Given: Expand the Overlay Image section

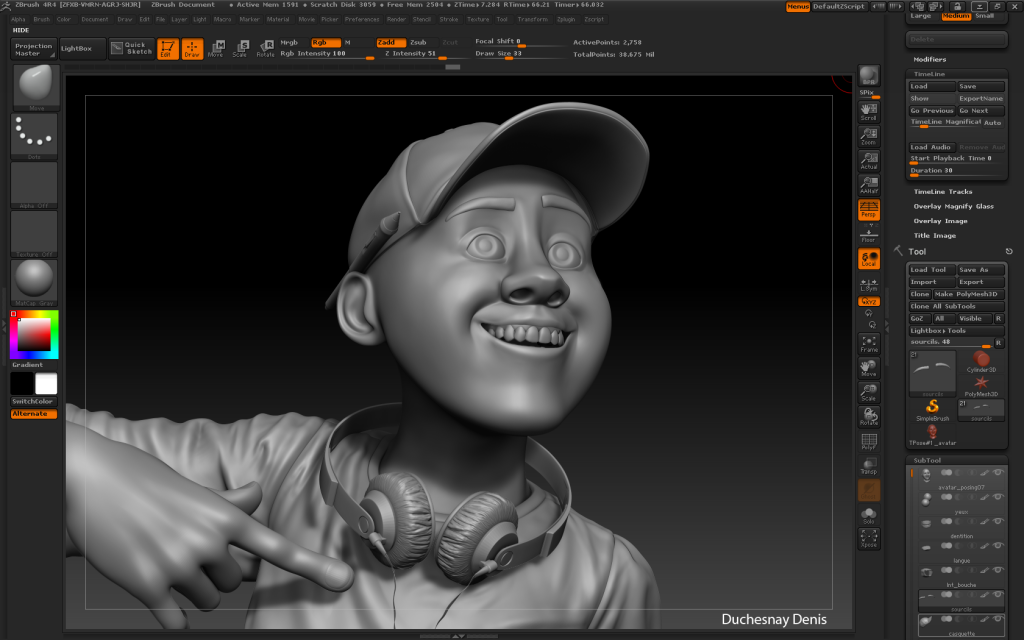Looking at the screenshot, I should tap(940, 221).
